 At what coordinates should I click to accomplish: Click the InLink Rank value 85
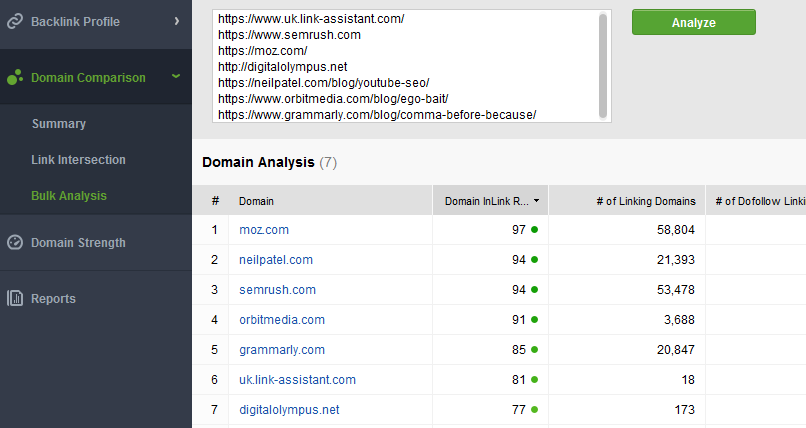519,350
